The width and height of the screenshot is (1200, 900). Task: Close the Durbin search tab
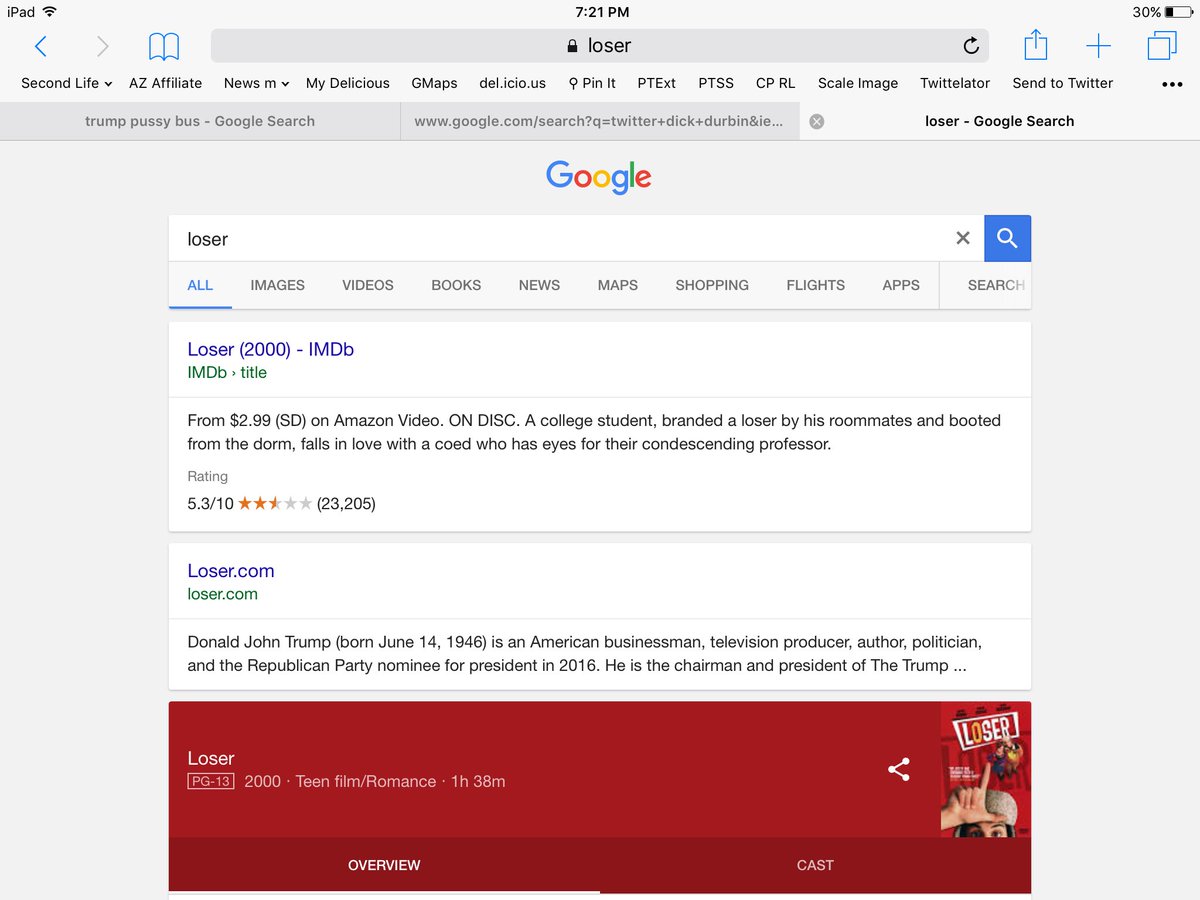pyautogui.click(x=816, y=121)
